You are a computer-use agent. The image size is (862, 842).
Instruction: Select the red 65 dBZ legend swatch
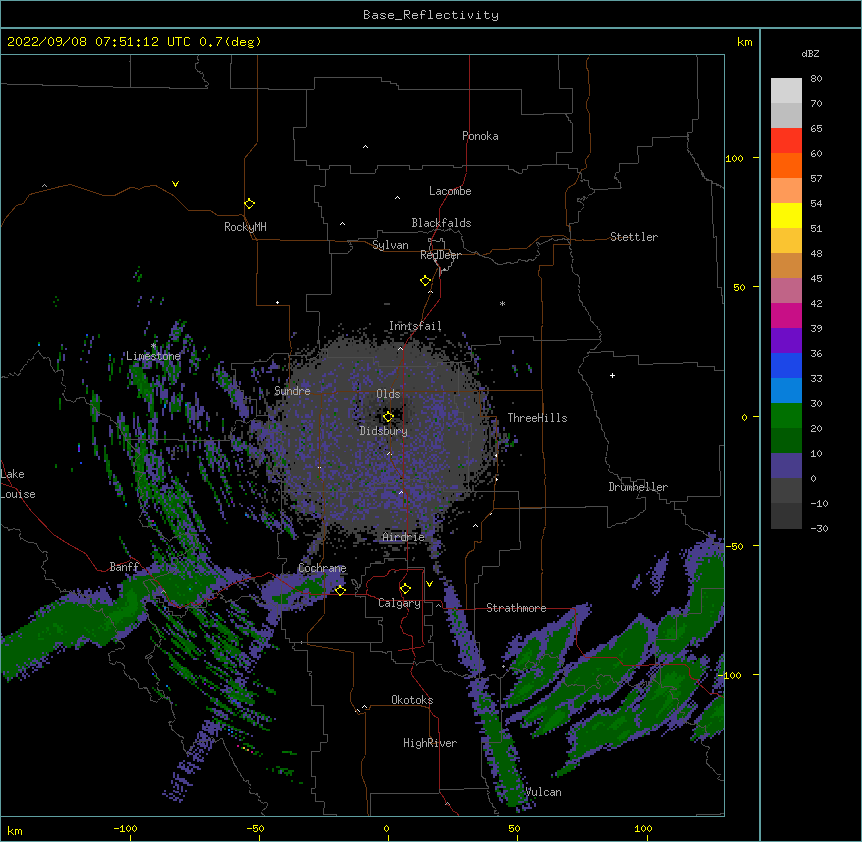[x=786, y=140]
